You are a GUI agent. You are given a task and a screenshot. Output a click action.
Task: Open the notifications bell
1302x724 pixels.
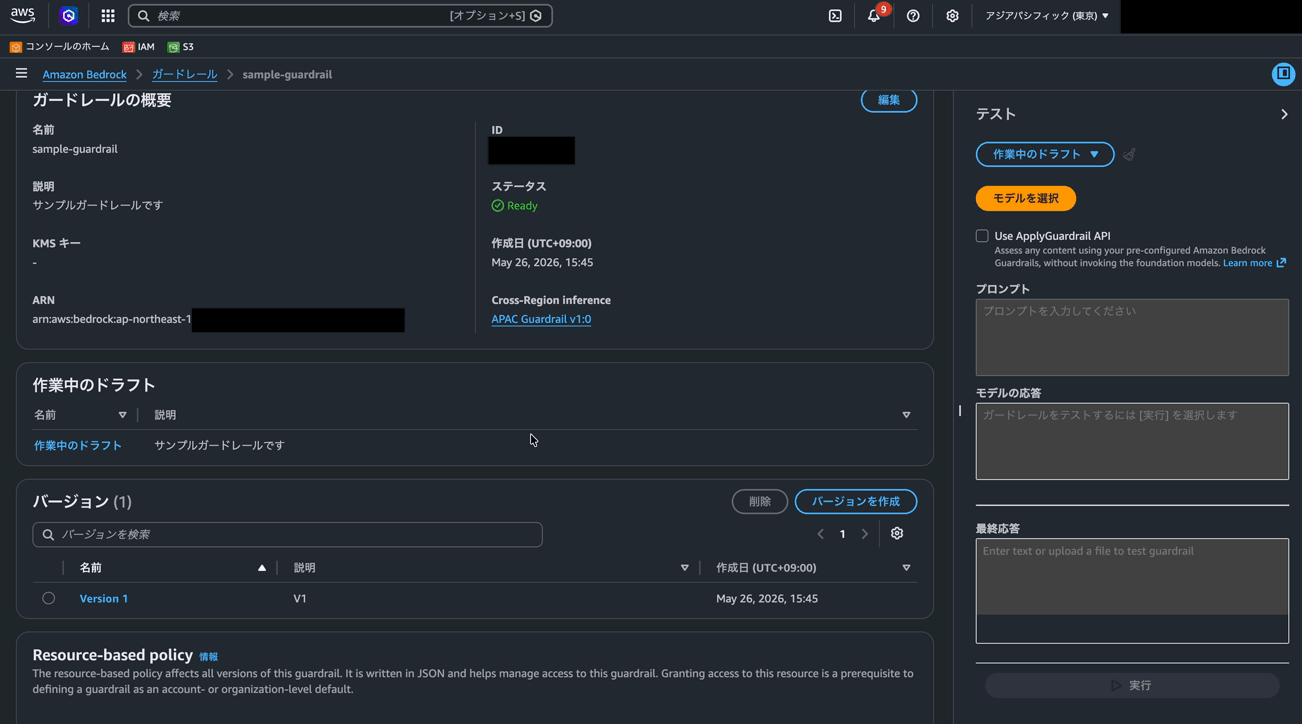[874, 16]
